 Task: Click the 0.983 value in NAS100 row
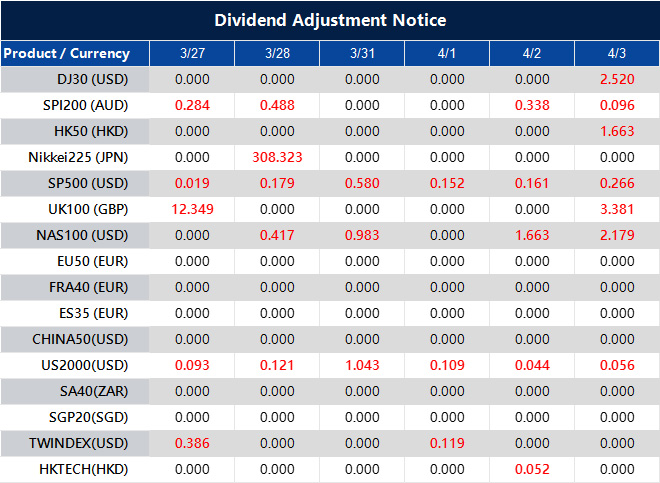[362, 235]
